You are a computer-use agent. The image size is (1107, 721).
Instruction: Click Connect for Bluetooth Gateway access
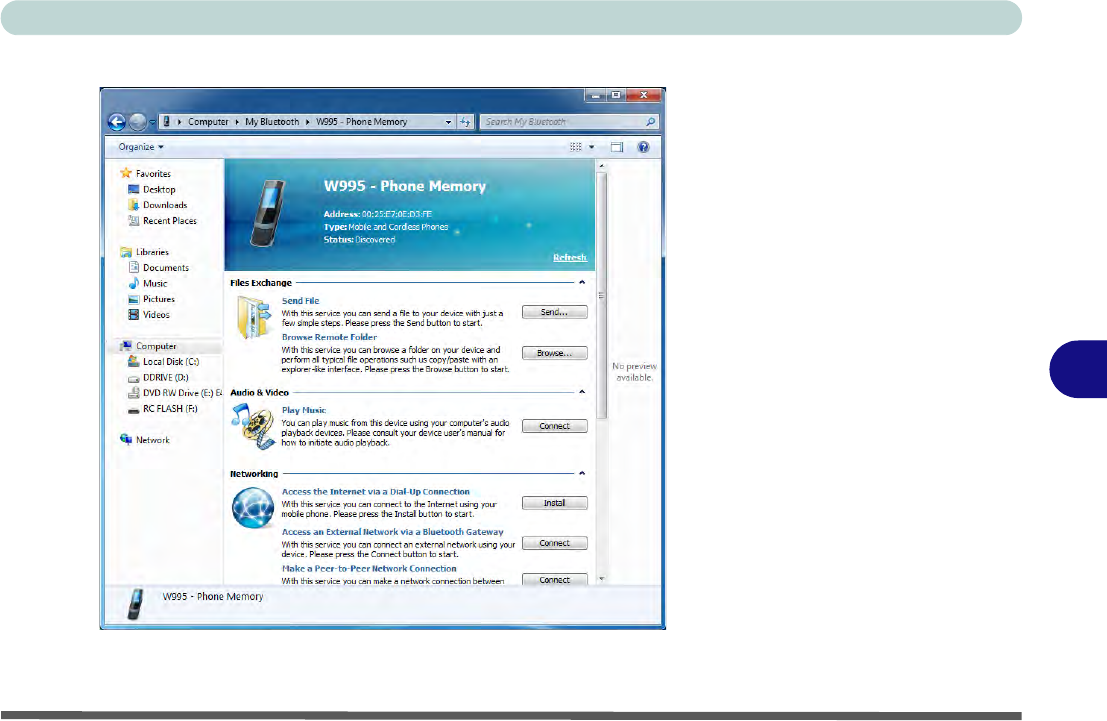pyautogui.click(x=554, y=543)
